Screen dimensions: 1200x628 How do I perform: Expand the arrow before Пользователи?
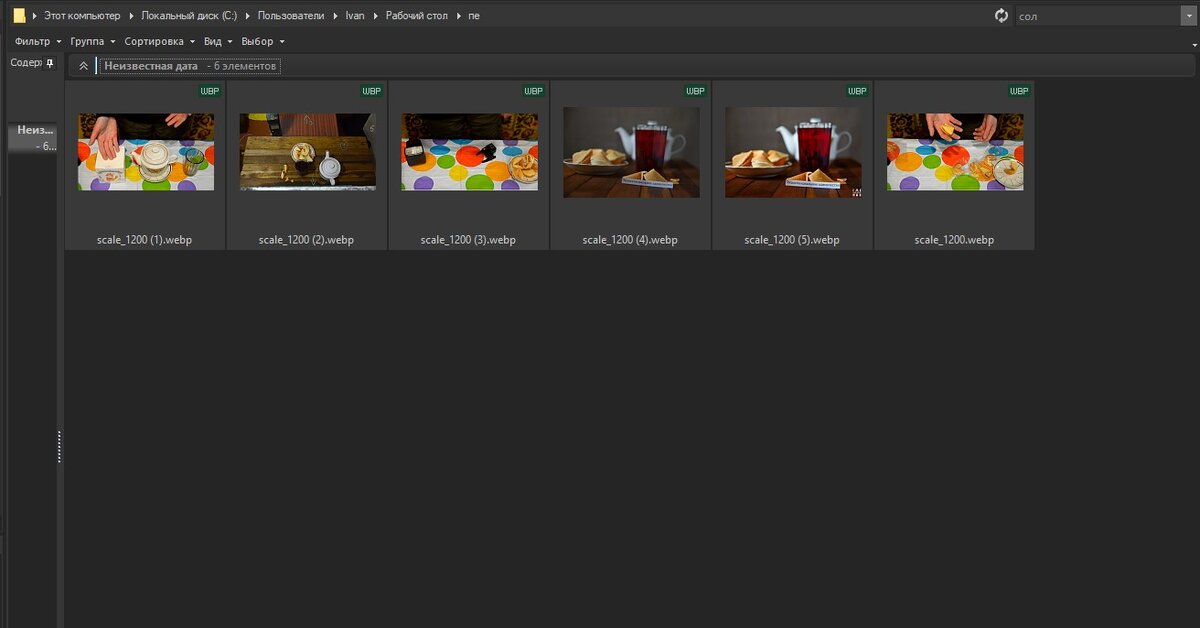click(x=249, y=16)
